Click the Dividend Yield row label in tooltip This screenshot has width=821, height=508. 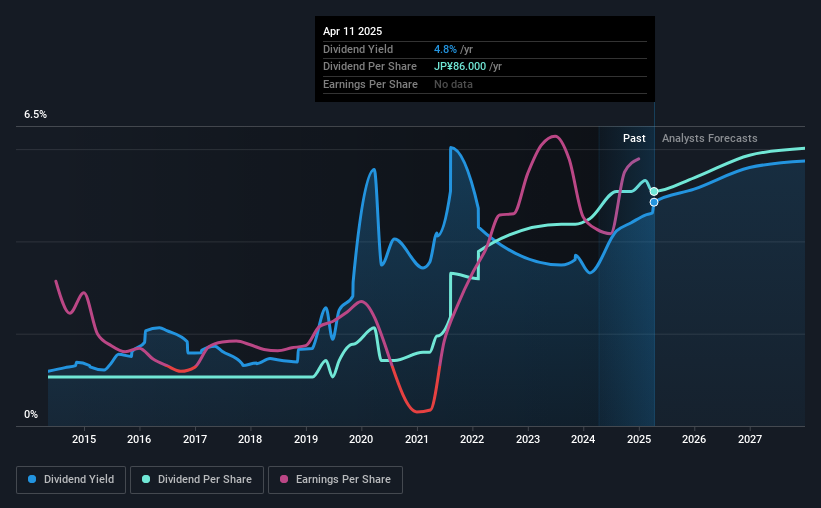click(358, 49)
